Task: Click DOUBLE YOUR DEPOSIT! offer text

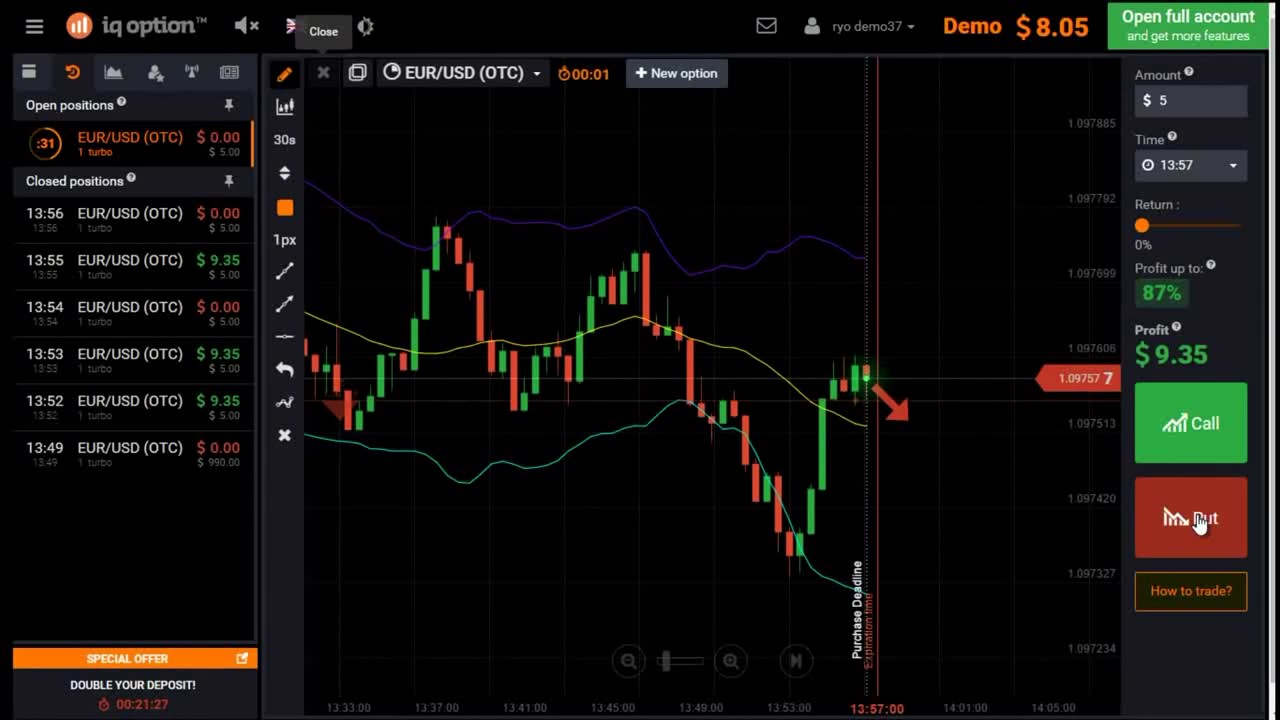Action: (x=133, y=685)
